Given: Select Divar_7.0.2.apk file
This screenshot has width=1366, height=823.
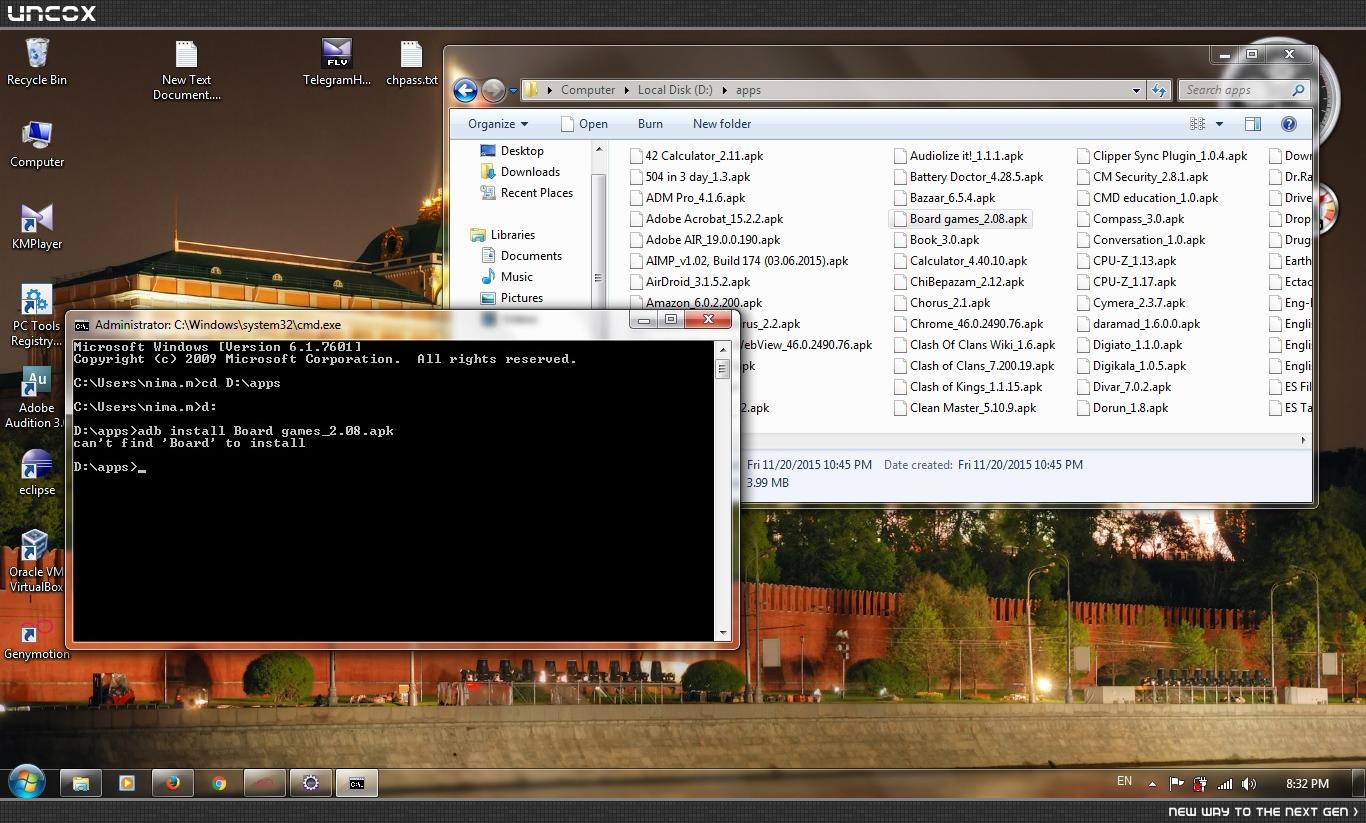Looking at the screenshot, I should [1123, 387].
